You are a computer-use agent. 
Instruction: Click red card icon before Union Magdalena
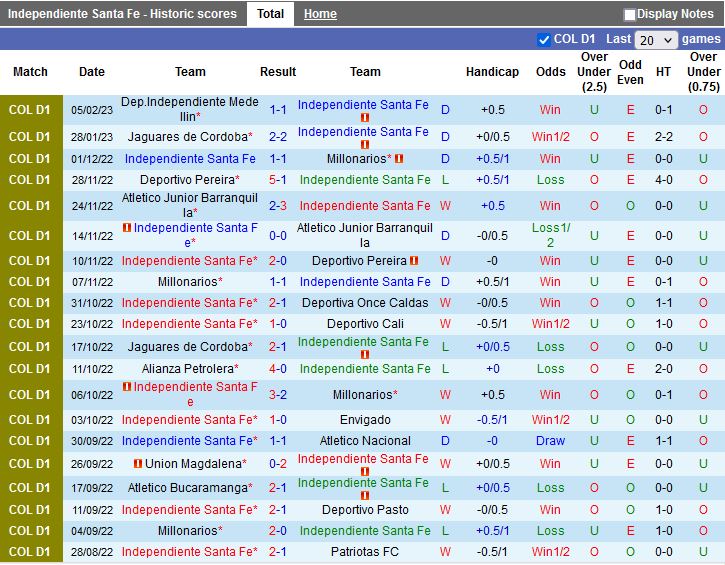138,463
